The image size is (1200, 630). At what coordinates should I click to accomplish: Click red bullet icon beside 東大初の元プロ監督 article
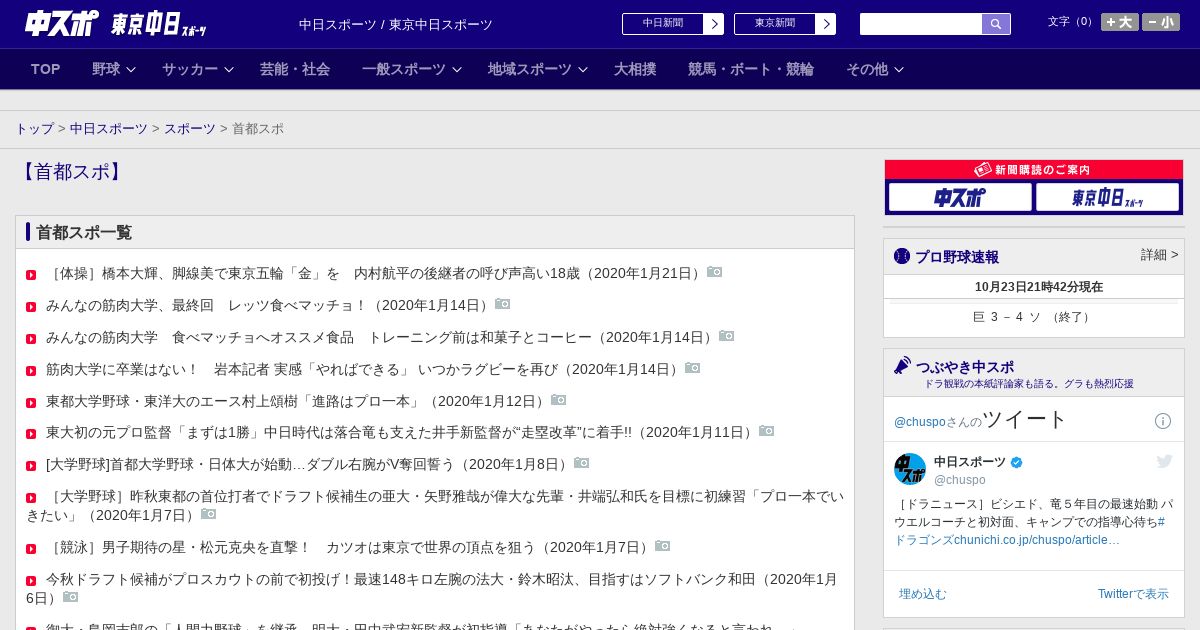31,434
